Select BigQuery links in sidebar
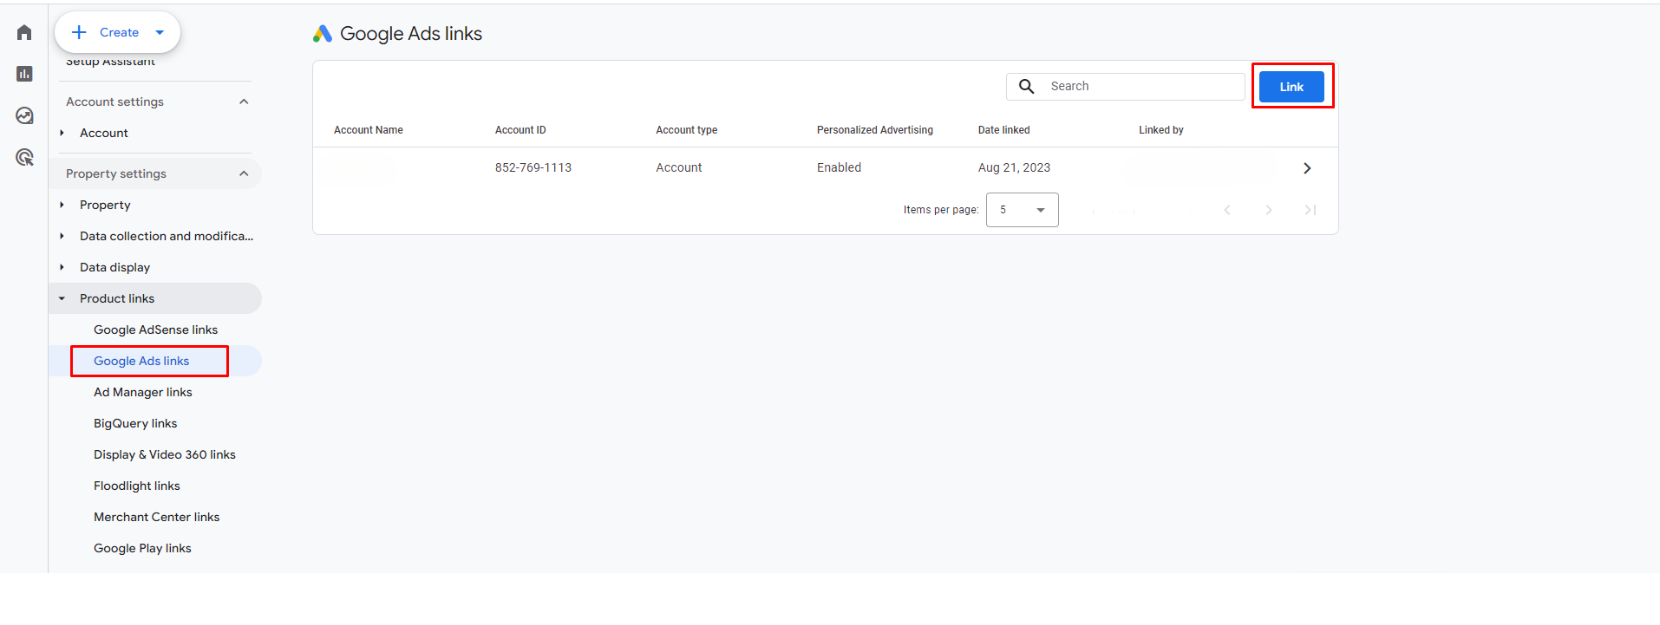The width and height of the screenshot is (1660, 625). coord(135,424)
